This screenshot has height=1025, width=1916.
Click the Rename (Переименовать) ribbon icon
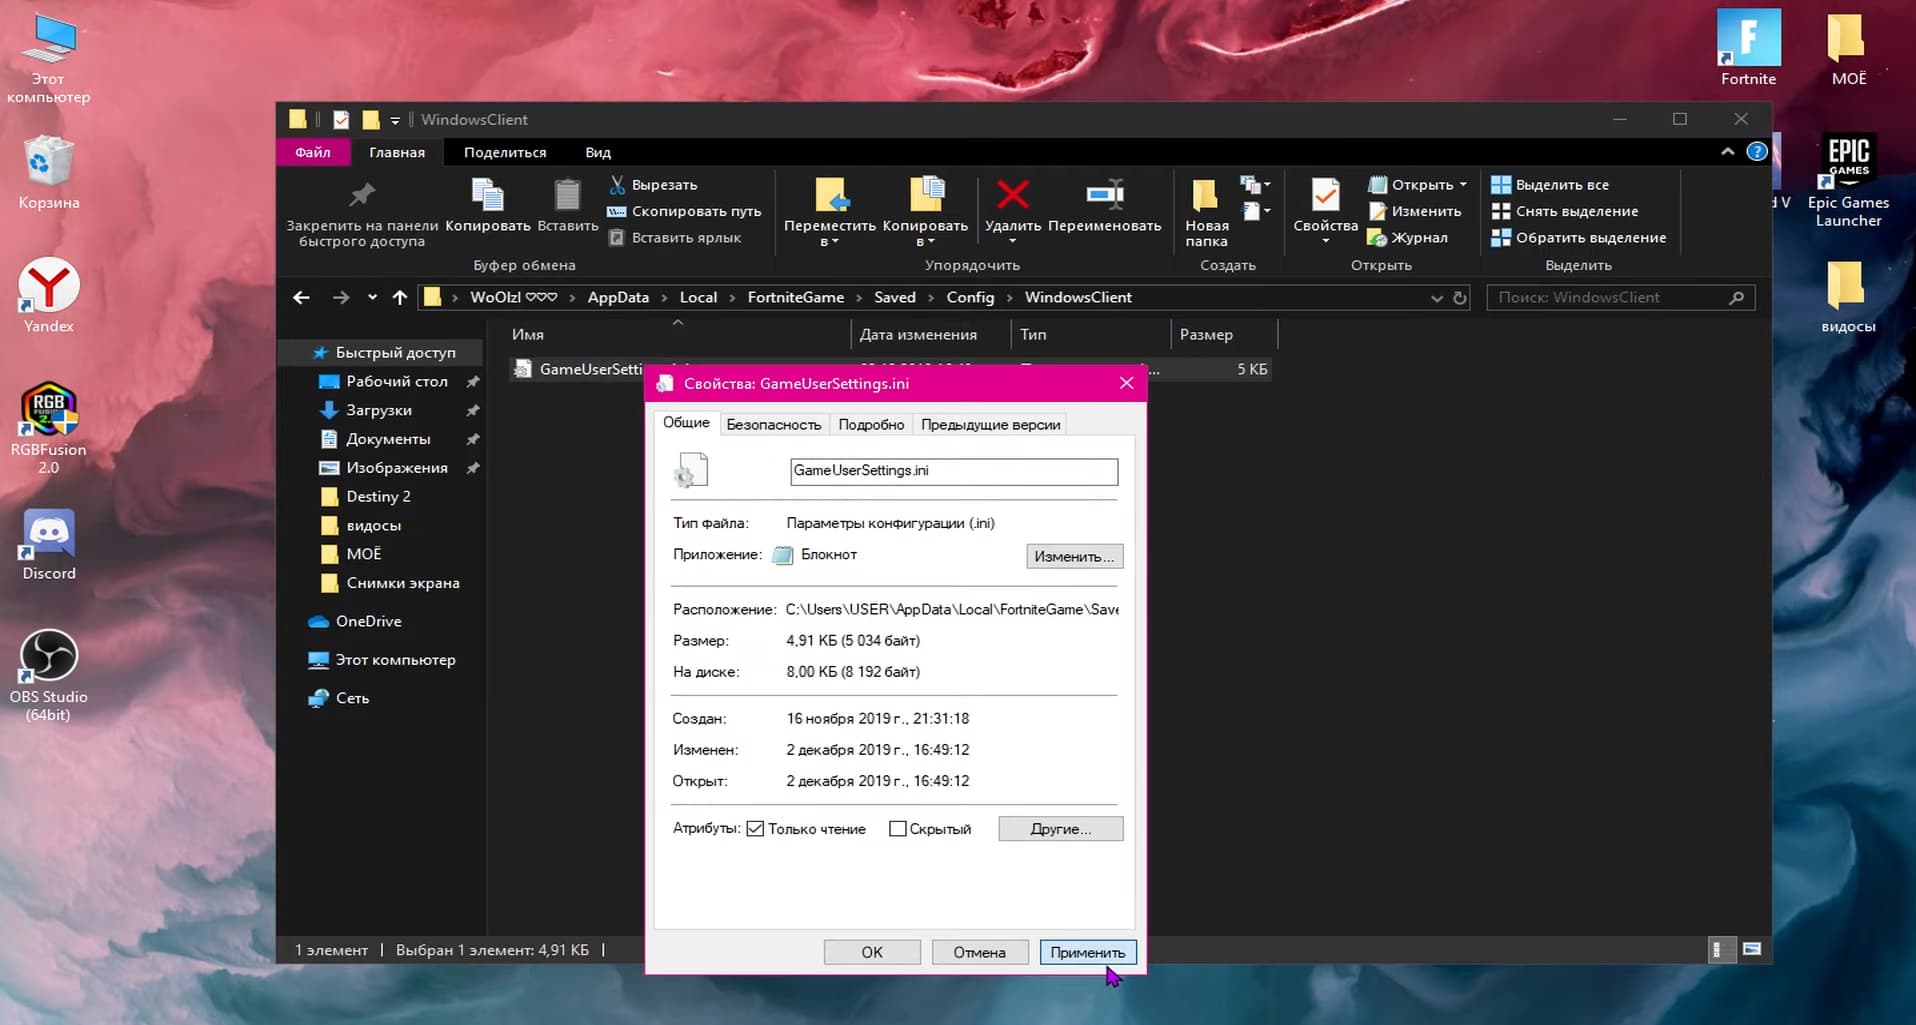(1104, 195)
